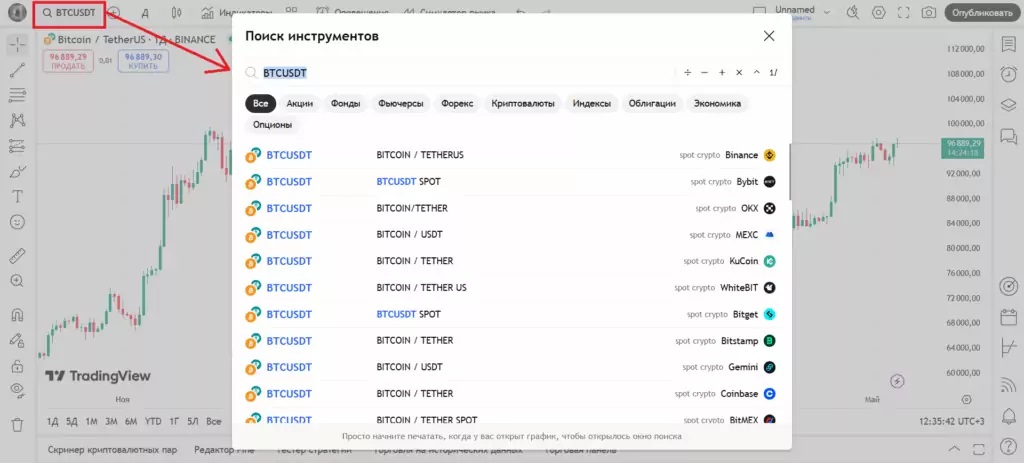Select the Криптовалюты filter chip

[523, 103]
